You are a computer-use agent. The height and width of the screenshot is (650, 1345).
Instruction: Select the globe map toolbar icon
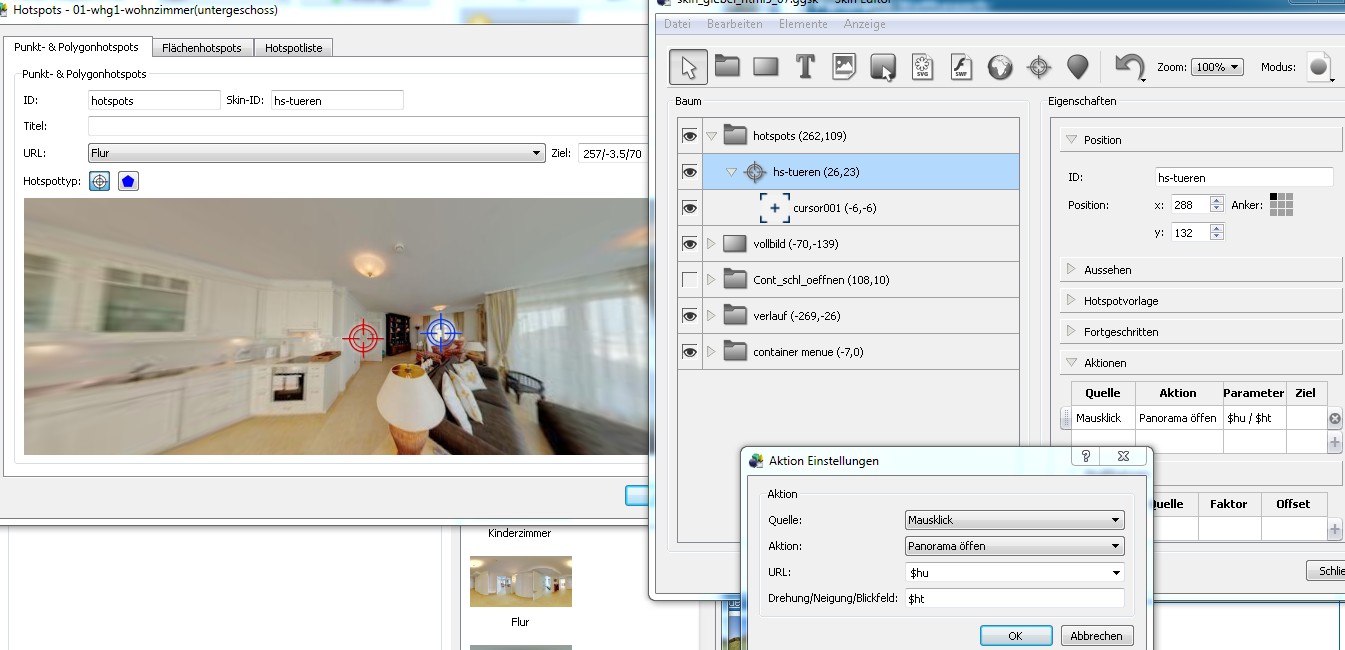[1000, 67]
